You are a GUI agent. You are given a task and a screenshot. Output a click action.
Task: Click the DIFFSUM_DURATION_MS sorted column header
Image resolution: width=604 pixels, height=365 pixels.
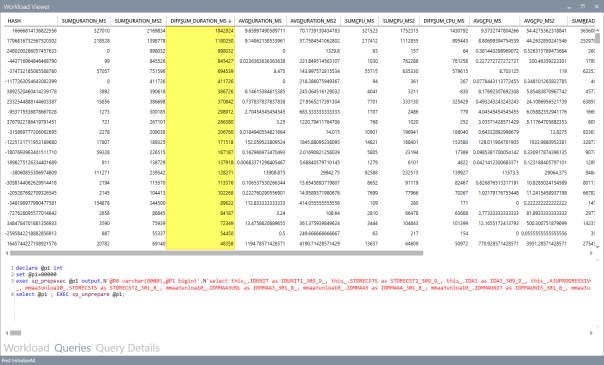[x=201, y=21]
